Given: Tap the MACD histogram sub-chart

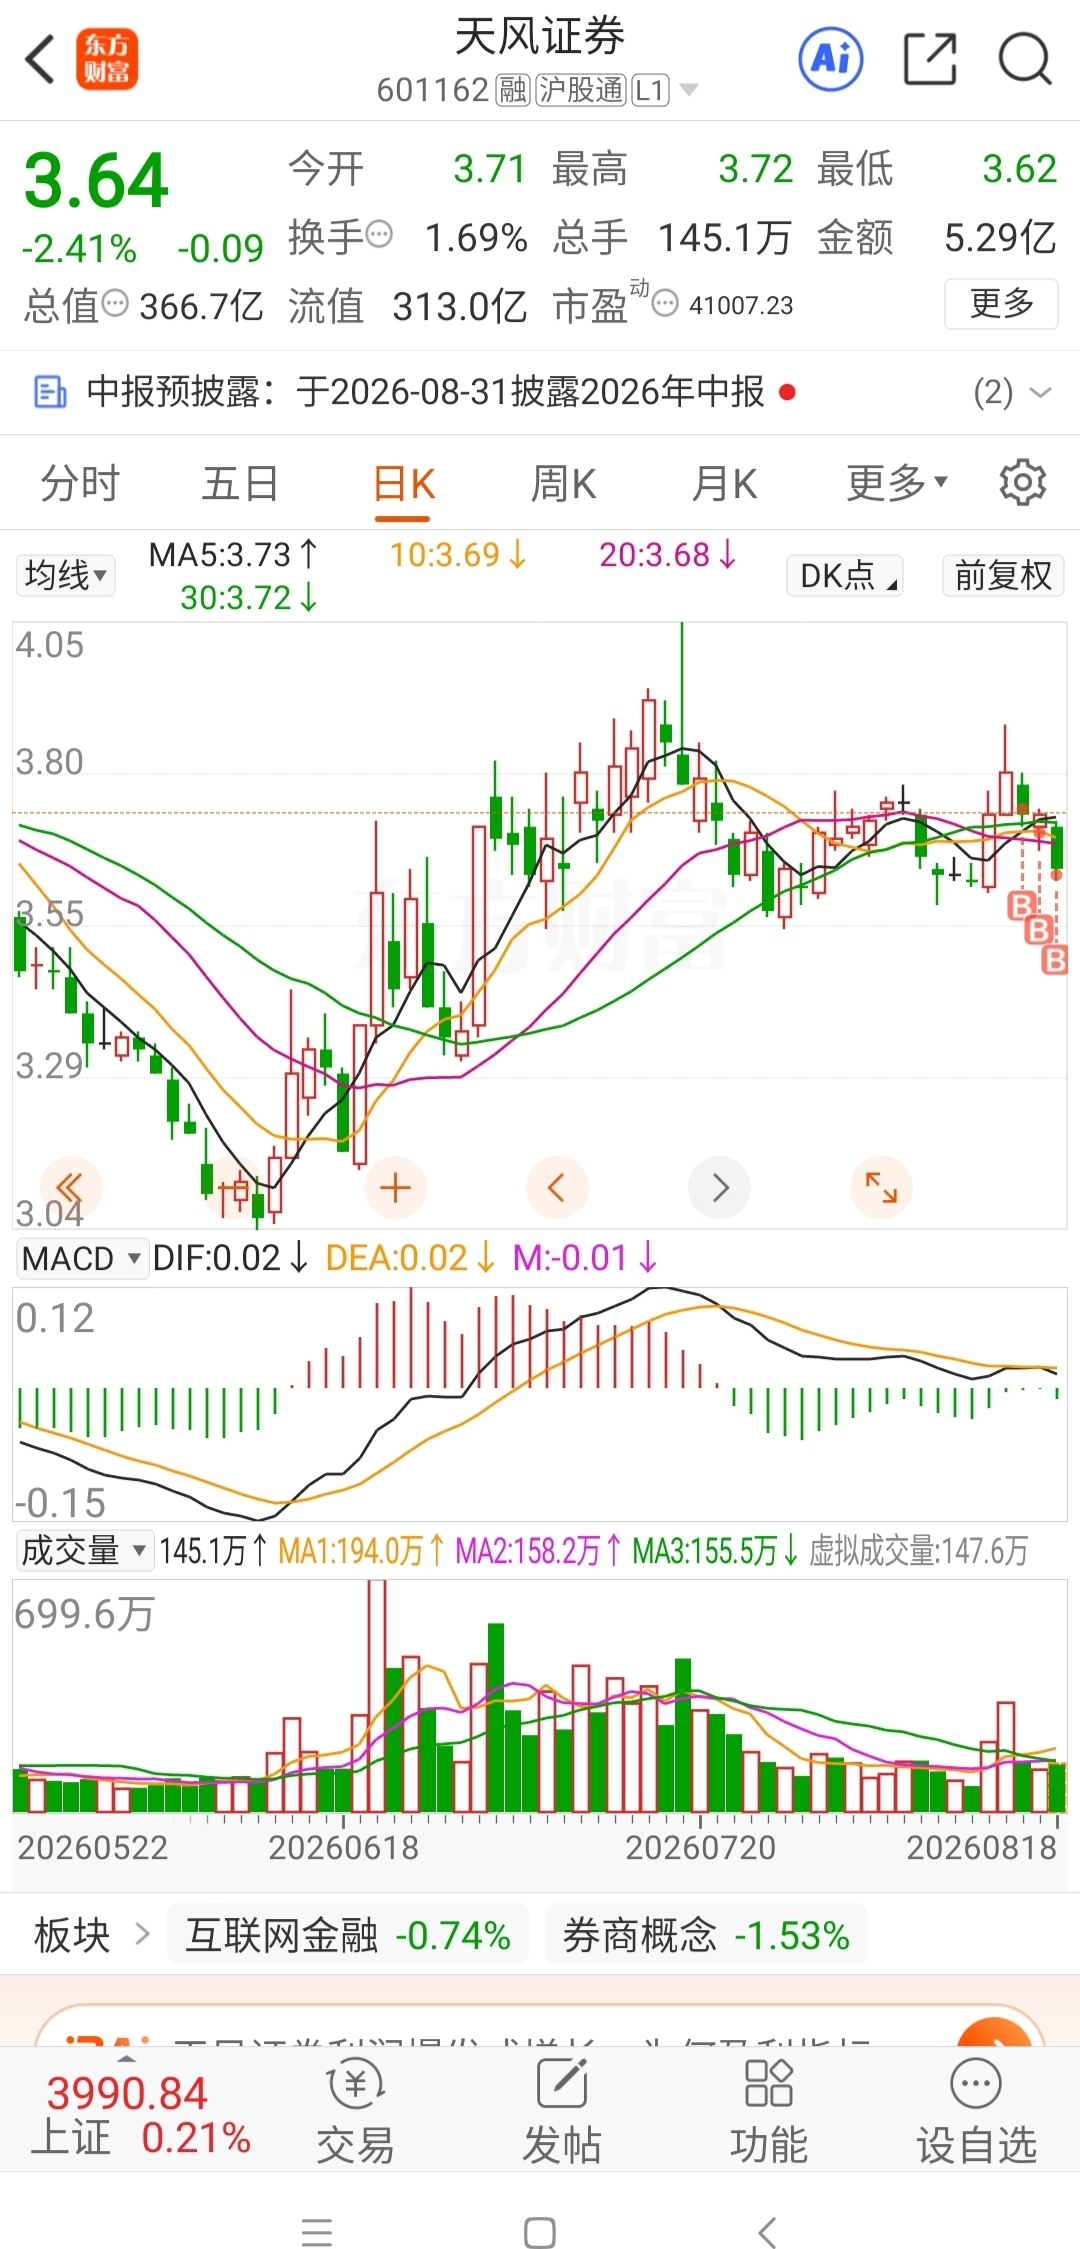Looking at the screenshot, I should [540, 1404].
